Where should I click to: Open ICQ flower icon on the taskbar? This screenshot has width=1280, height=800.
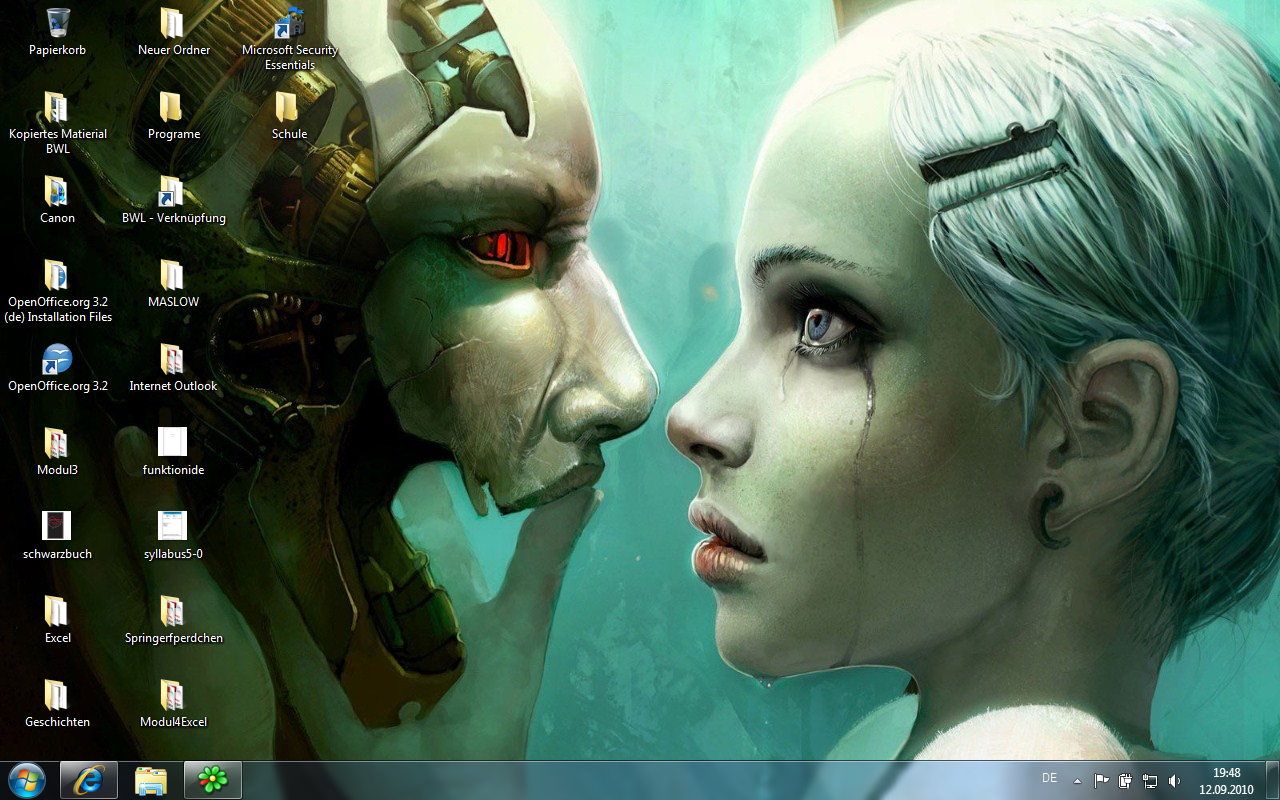coord(213,780)
